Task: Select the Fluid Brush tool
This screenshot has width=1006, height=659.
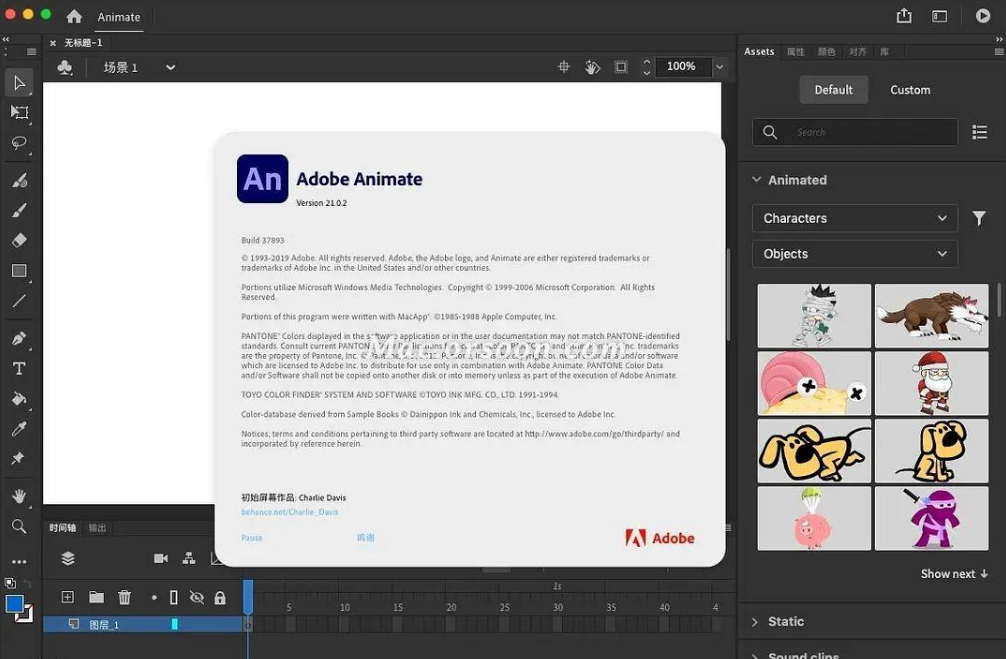Action: click(19, 180)
